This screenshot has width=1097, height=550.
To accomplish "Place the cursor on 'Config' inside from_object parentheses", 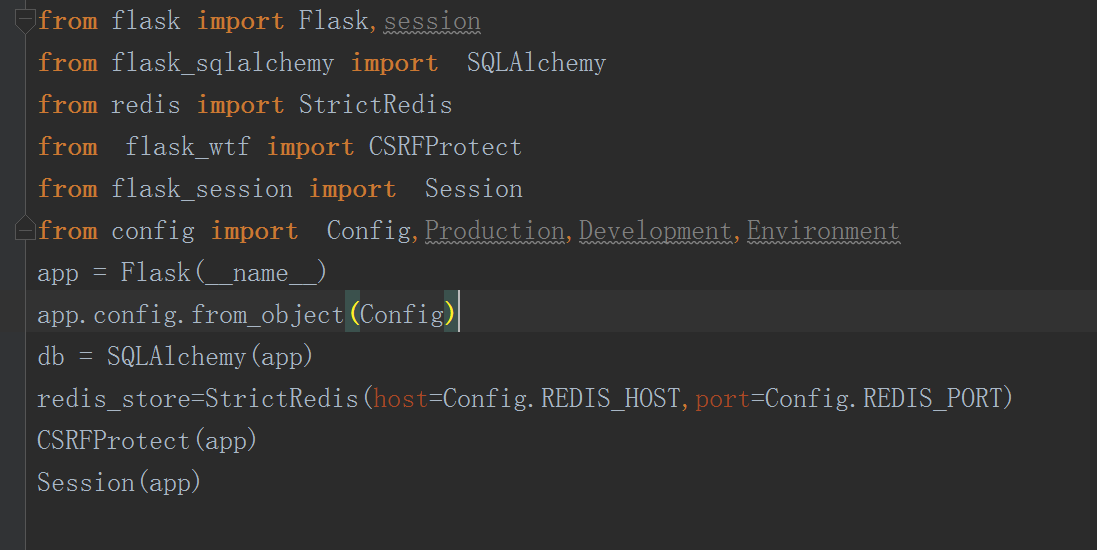I will [401, 315].
